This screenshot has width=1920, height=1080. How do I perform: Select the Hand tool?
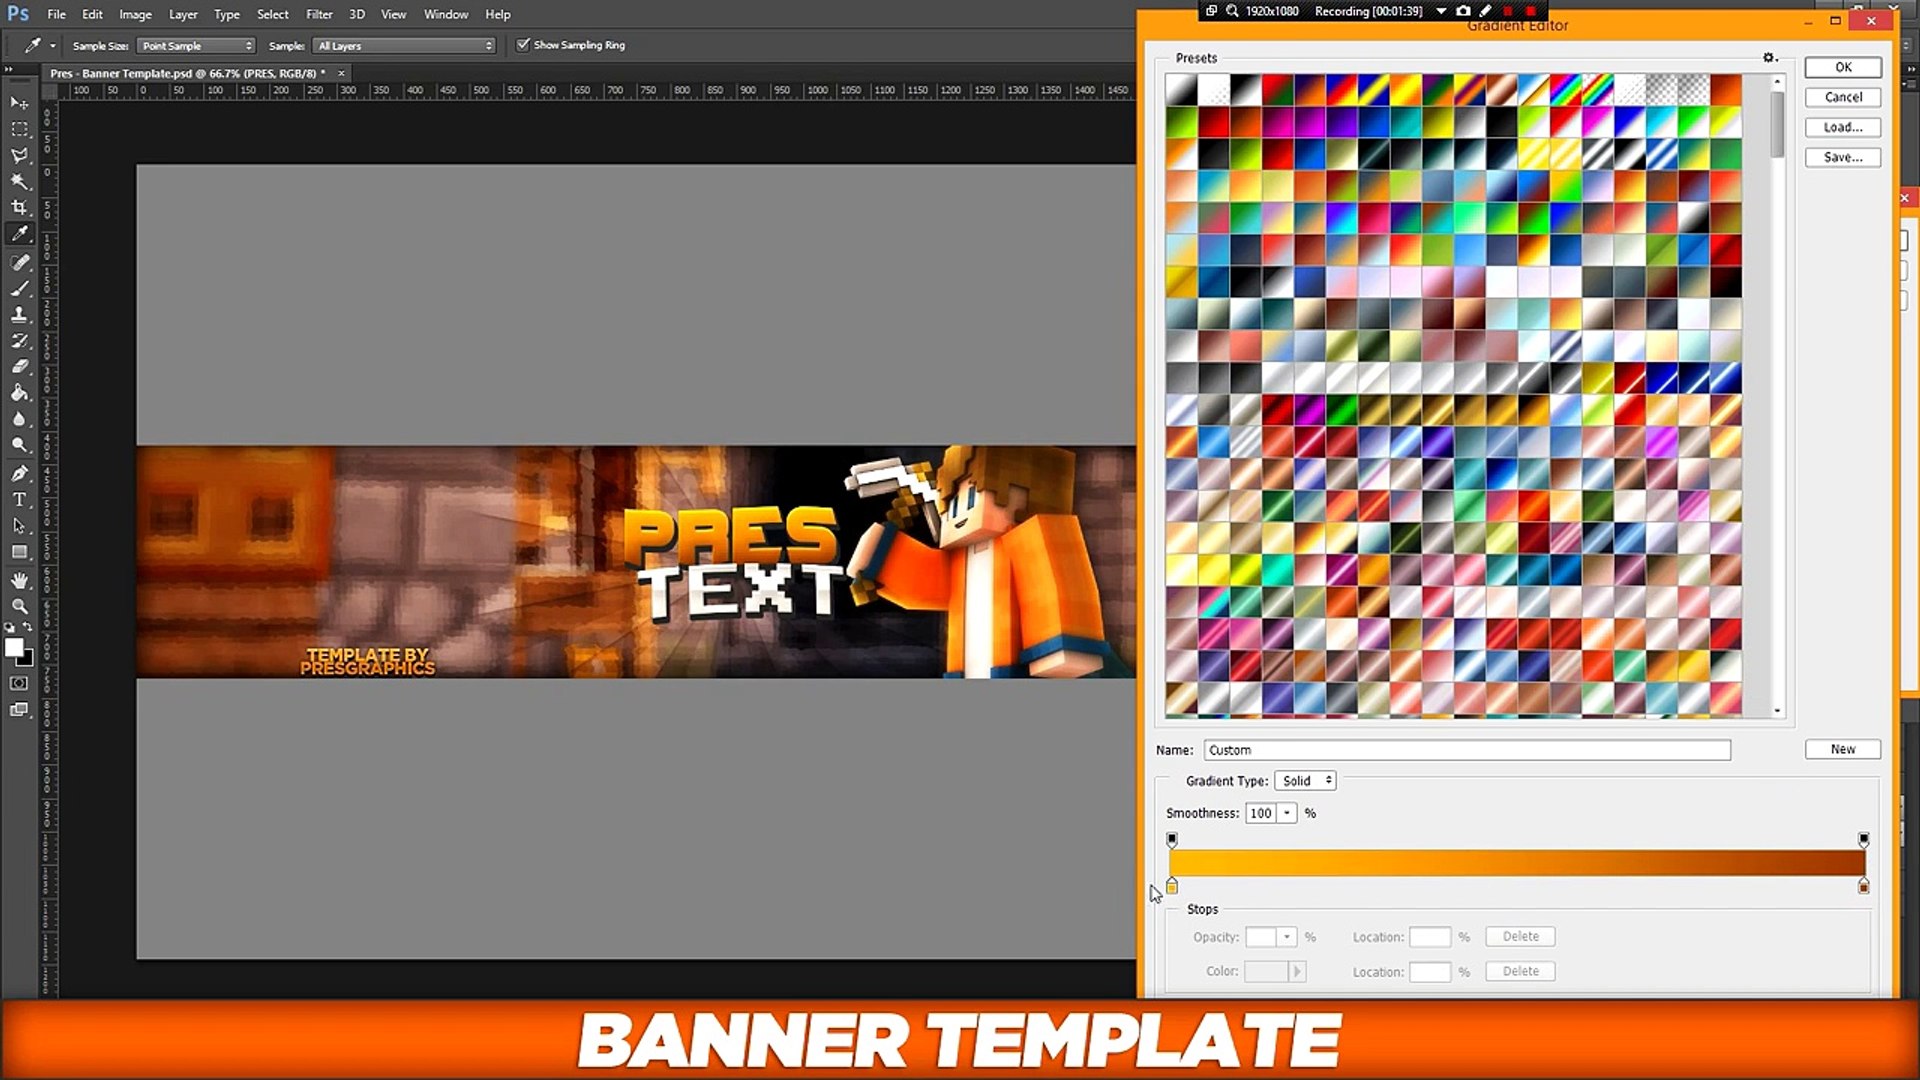coord(19,580)
